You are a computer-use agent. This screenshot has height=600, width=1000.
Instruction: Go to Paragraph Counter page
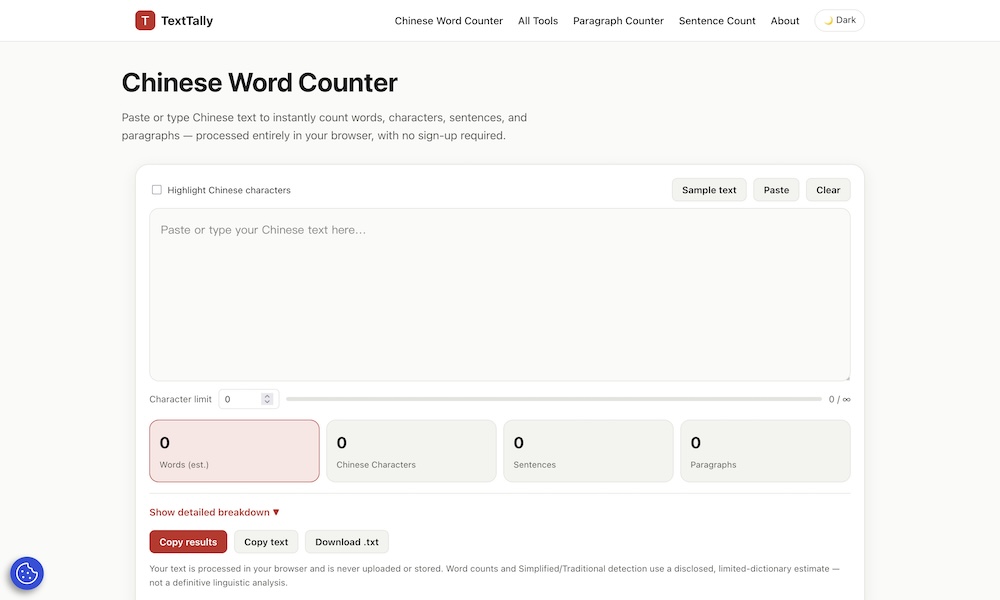coord(618,21)
